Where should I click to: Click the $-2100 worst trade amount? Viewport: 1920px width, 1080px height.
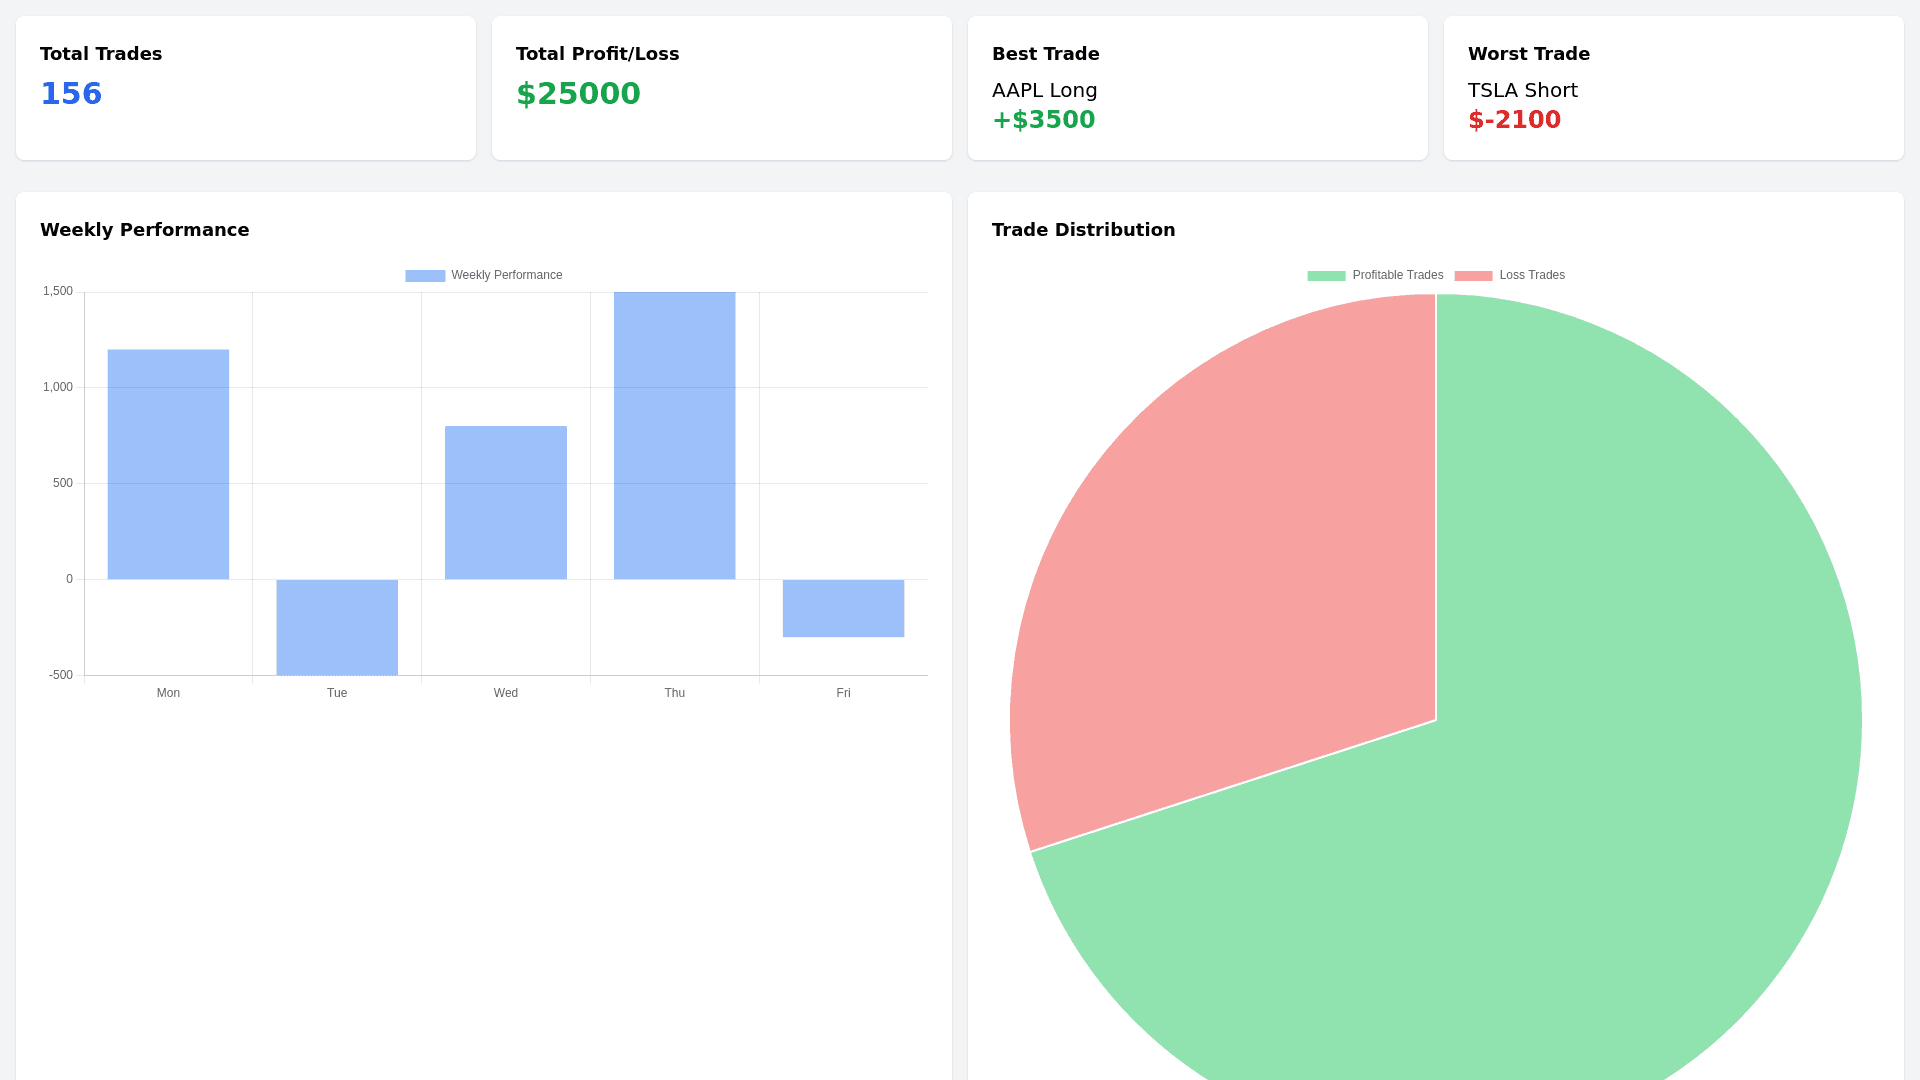(x=1514, y=120)
